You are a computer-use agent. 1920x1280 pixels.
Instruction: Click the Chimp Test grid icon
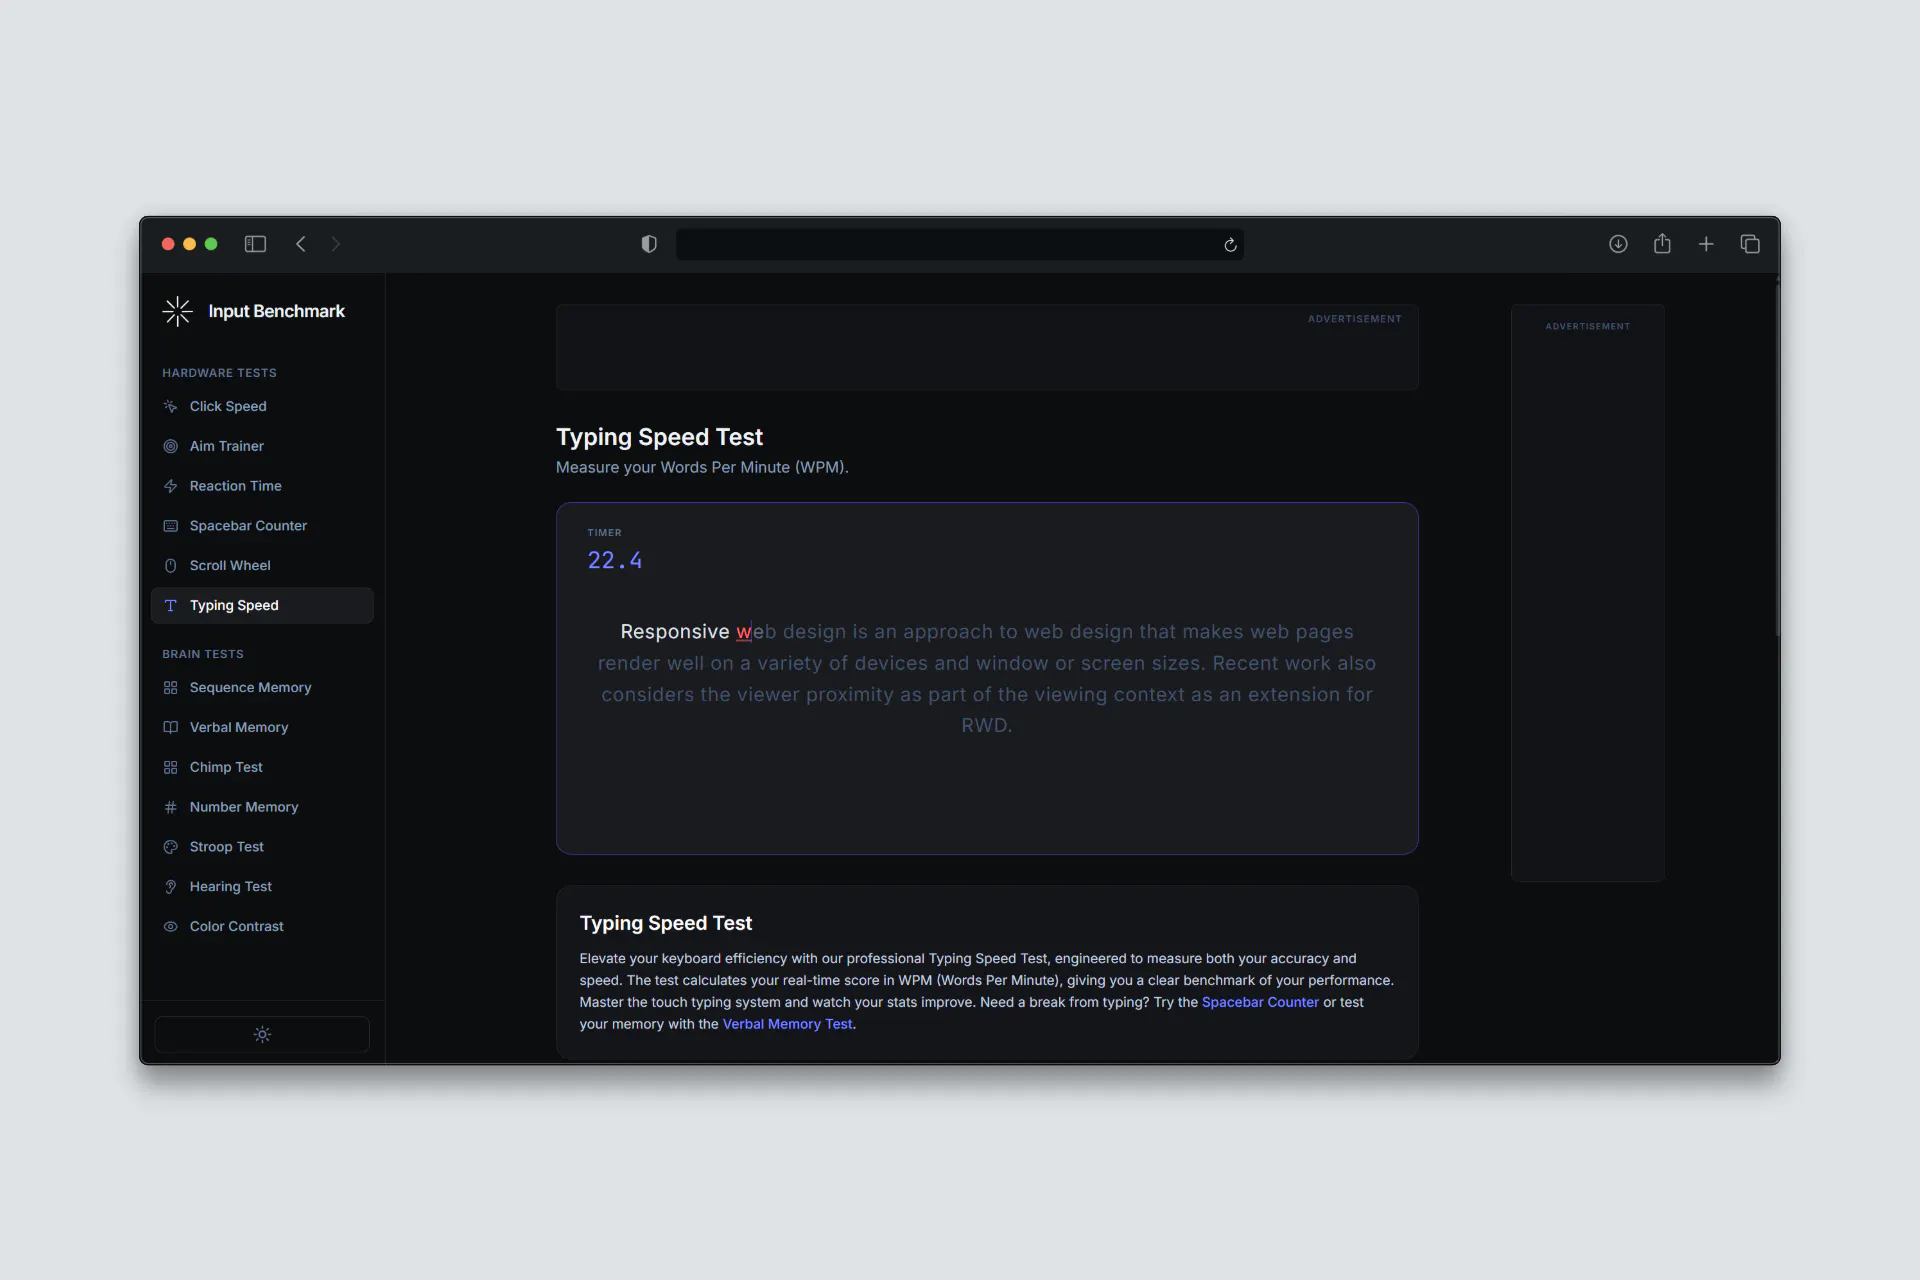pos(171,768)
